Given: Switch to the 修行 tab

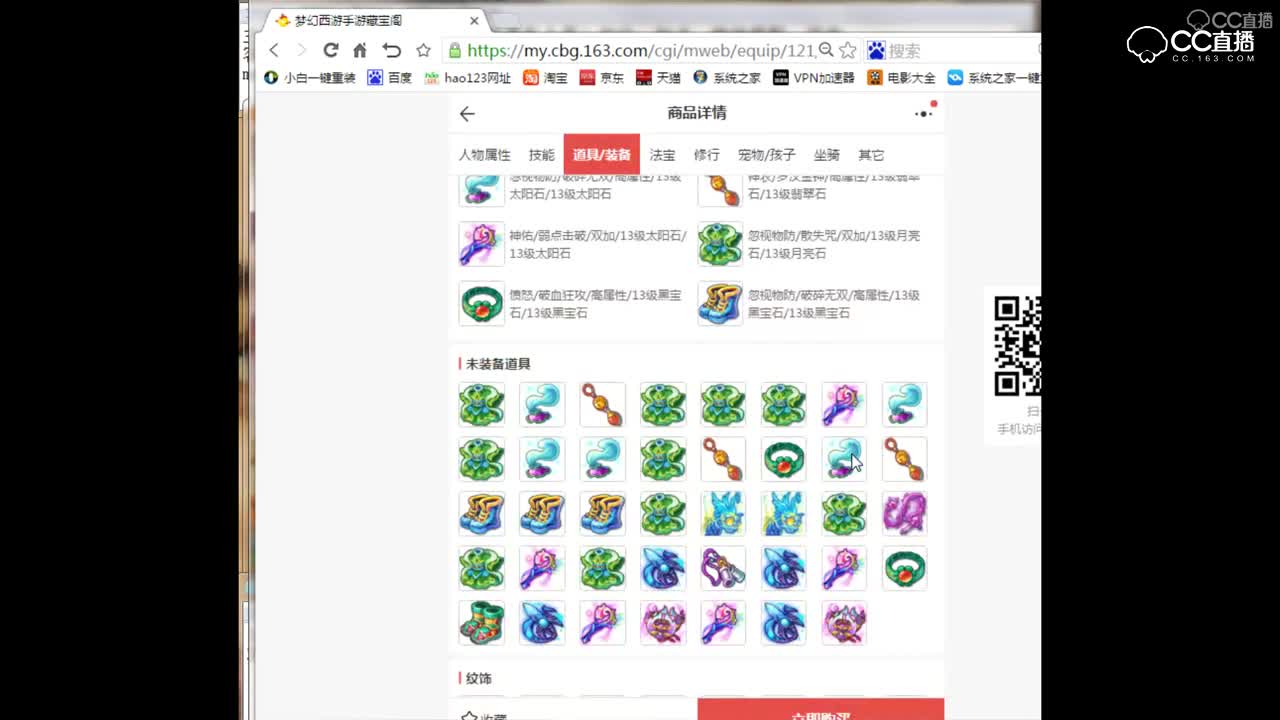Looking at the screenshot, I should 706,155.
